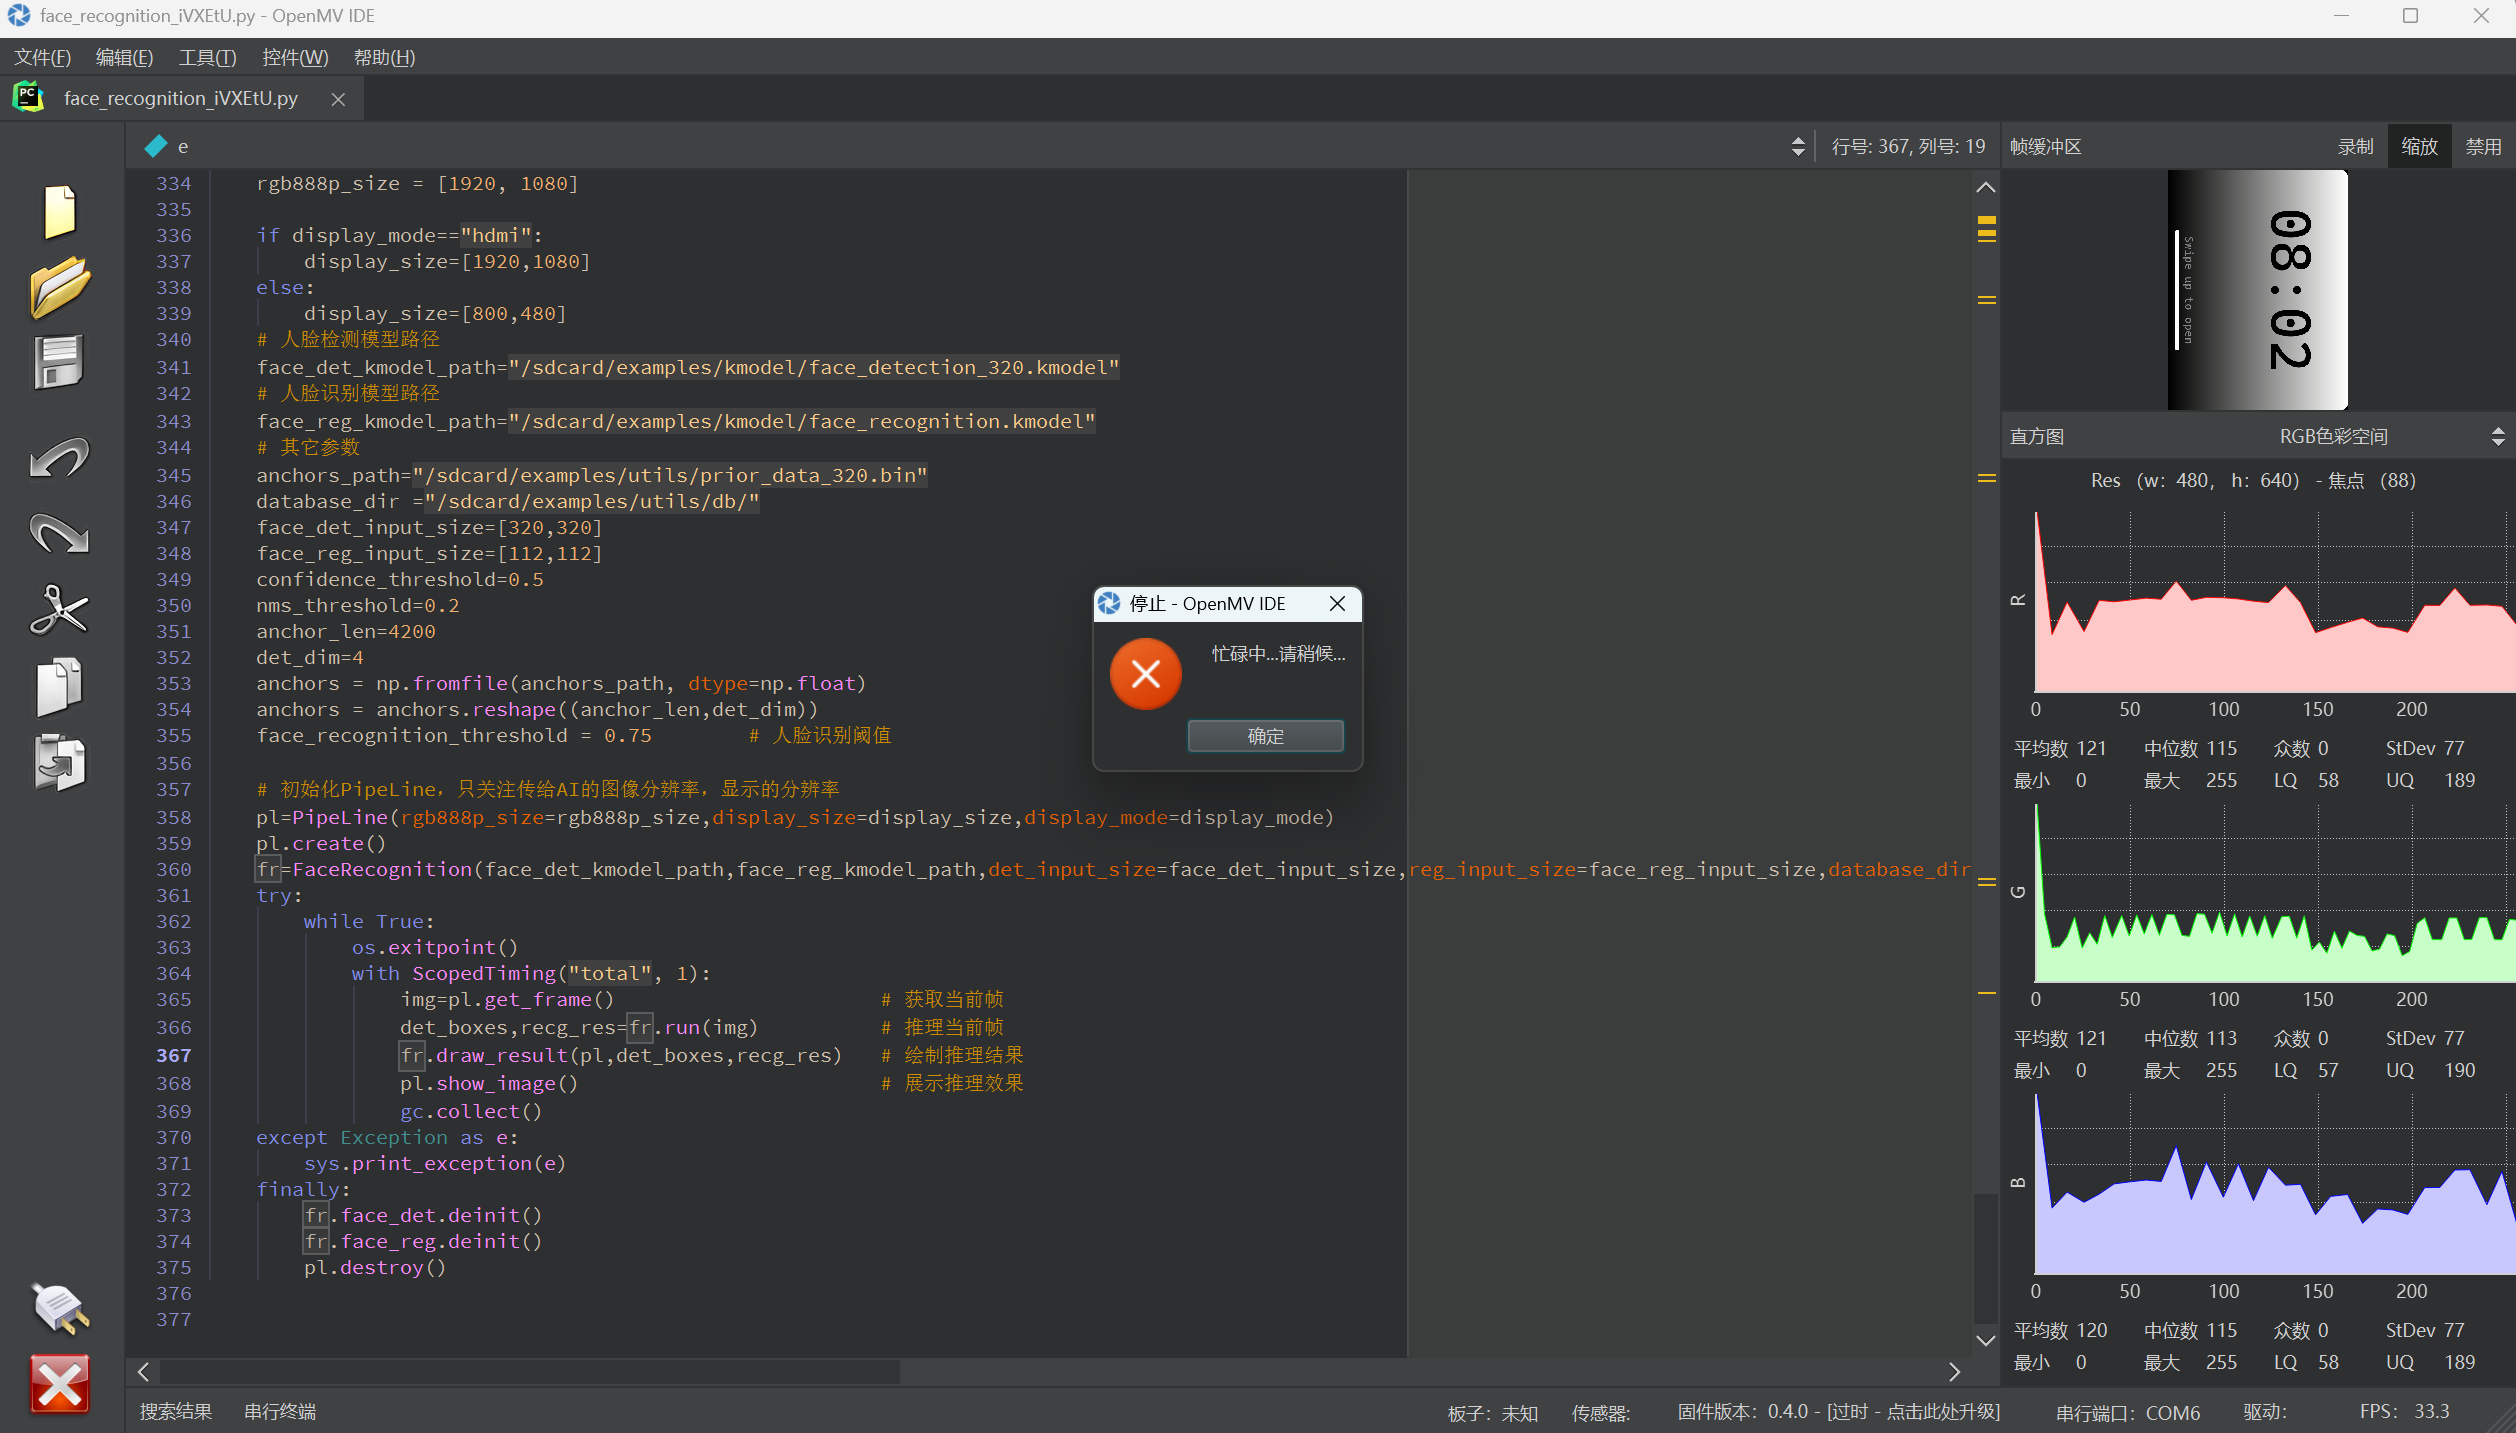This screenshot has width=2516, height=1433.
Task: Click the red R histogram chart
Action: [2274, 602]
